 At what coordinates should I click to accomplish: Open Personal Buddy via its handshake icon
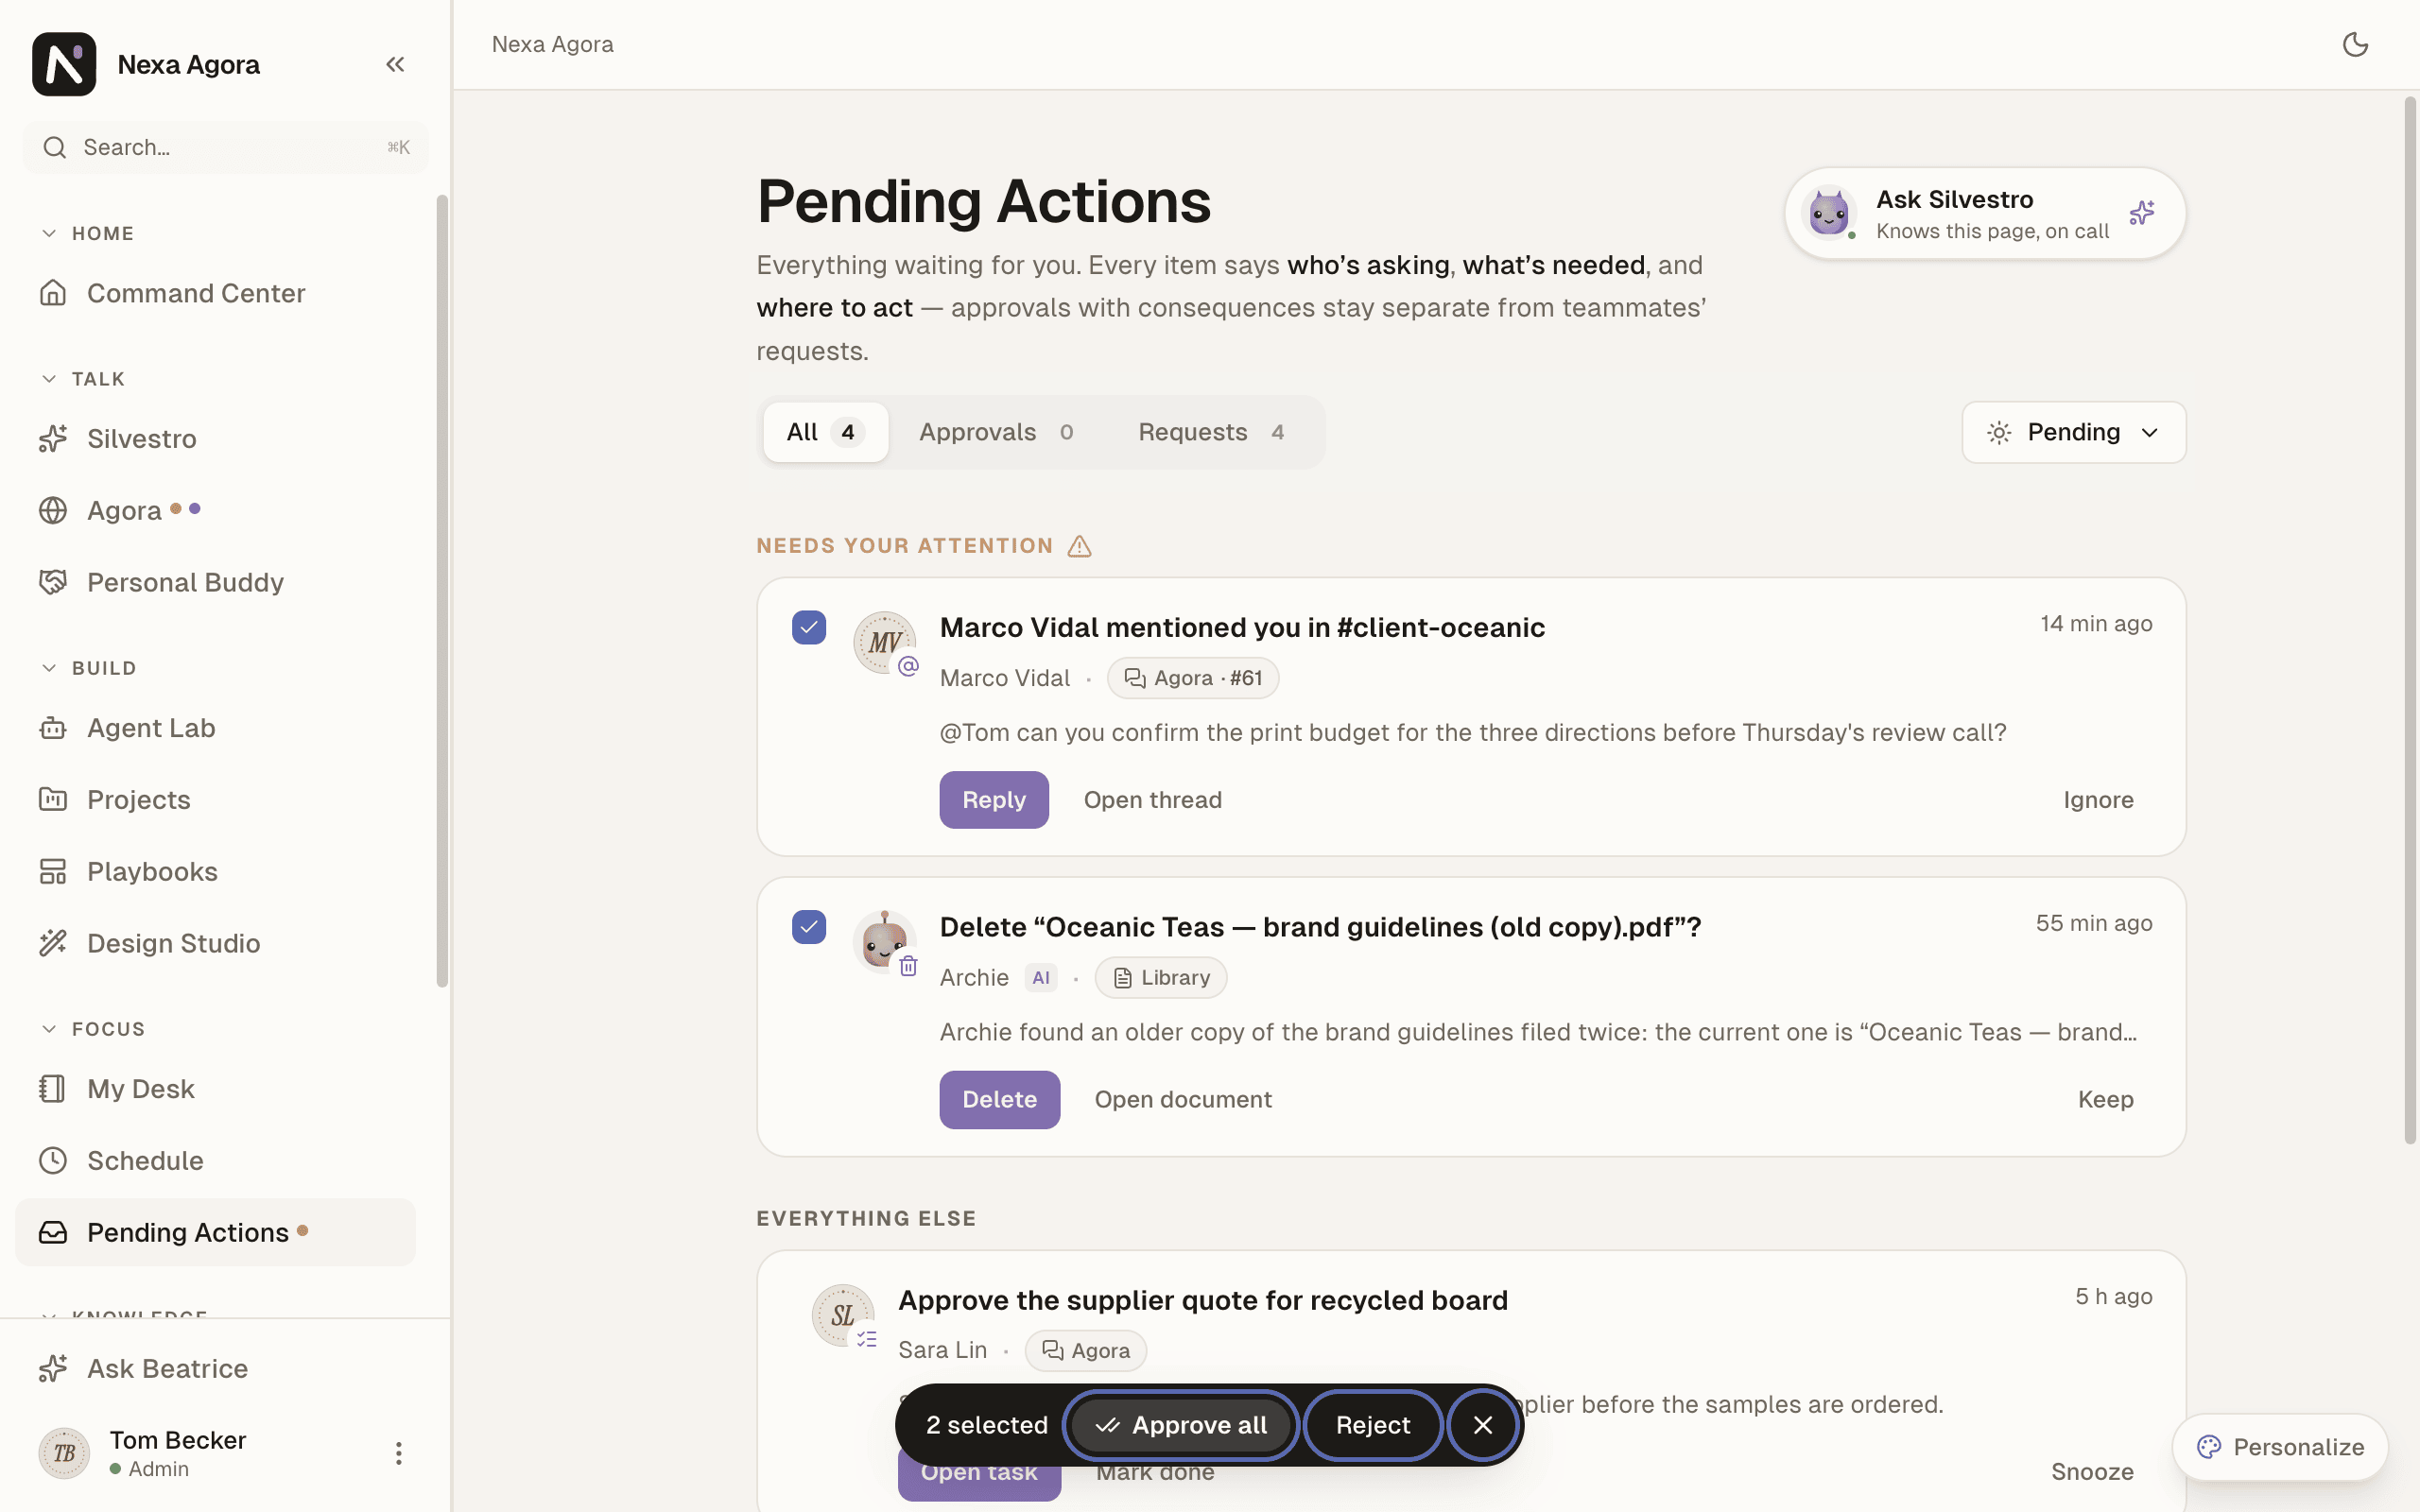53,582
